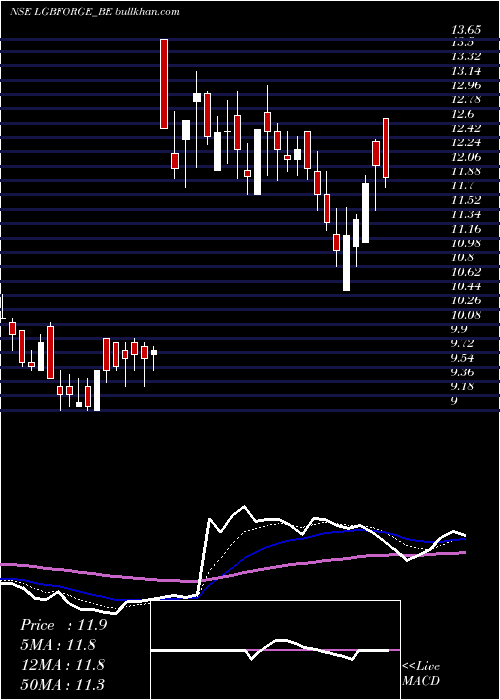500x700 pixels.
Task: Click the 12.24 price axis label
Action: [466, 142]
